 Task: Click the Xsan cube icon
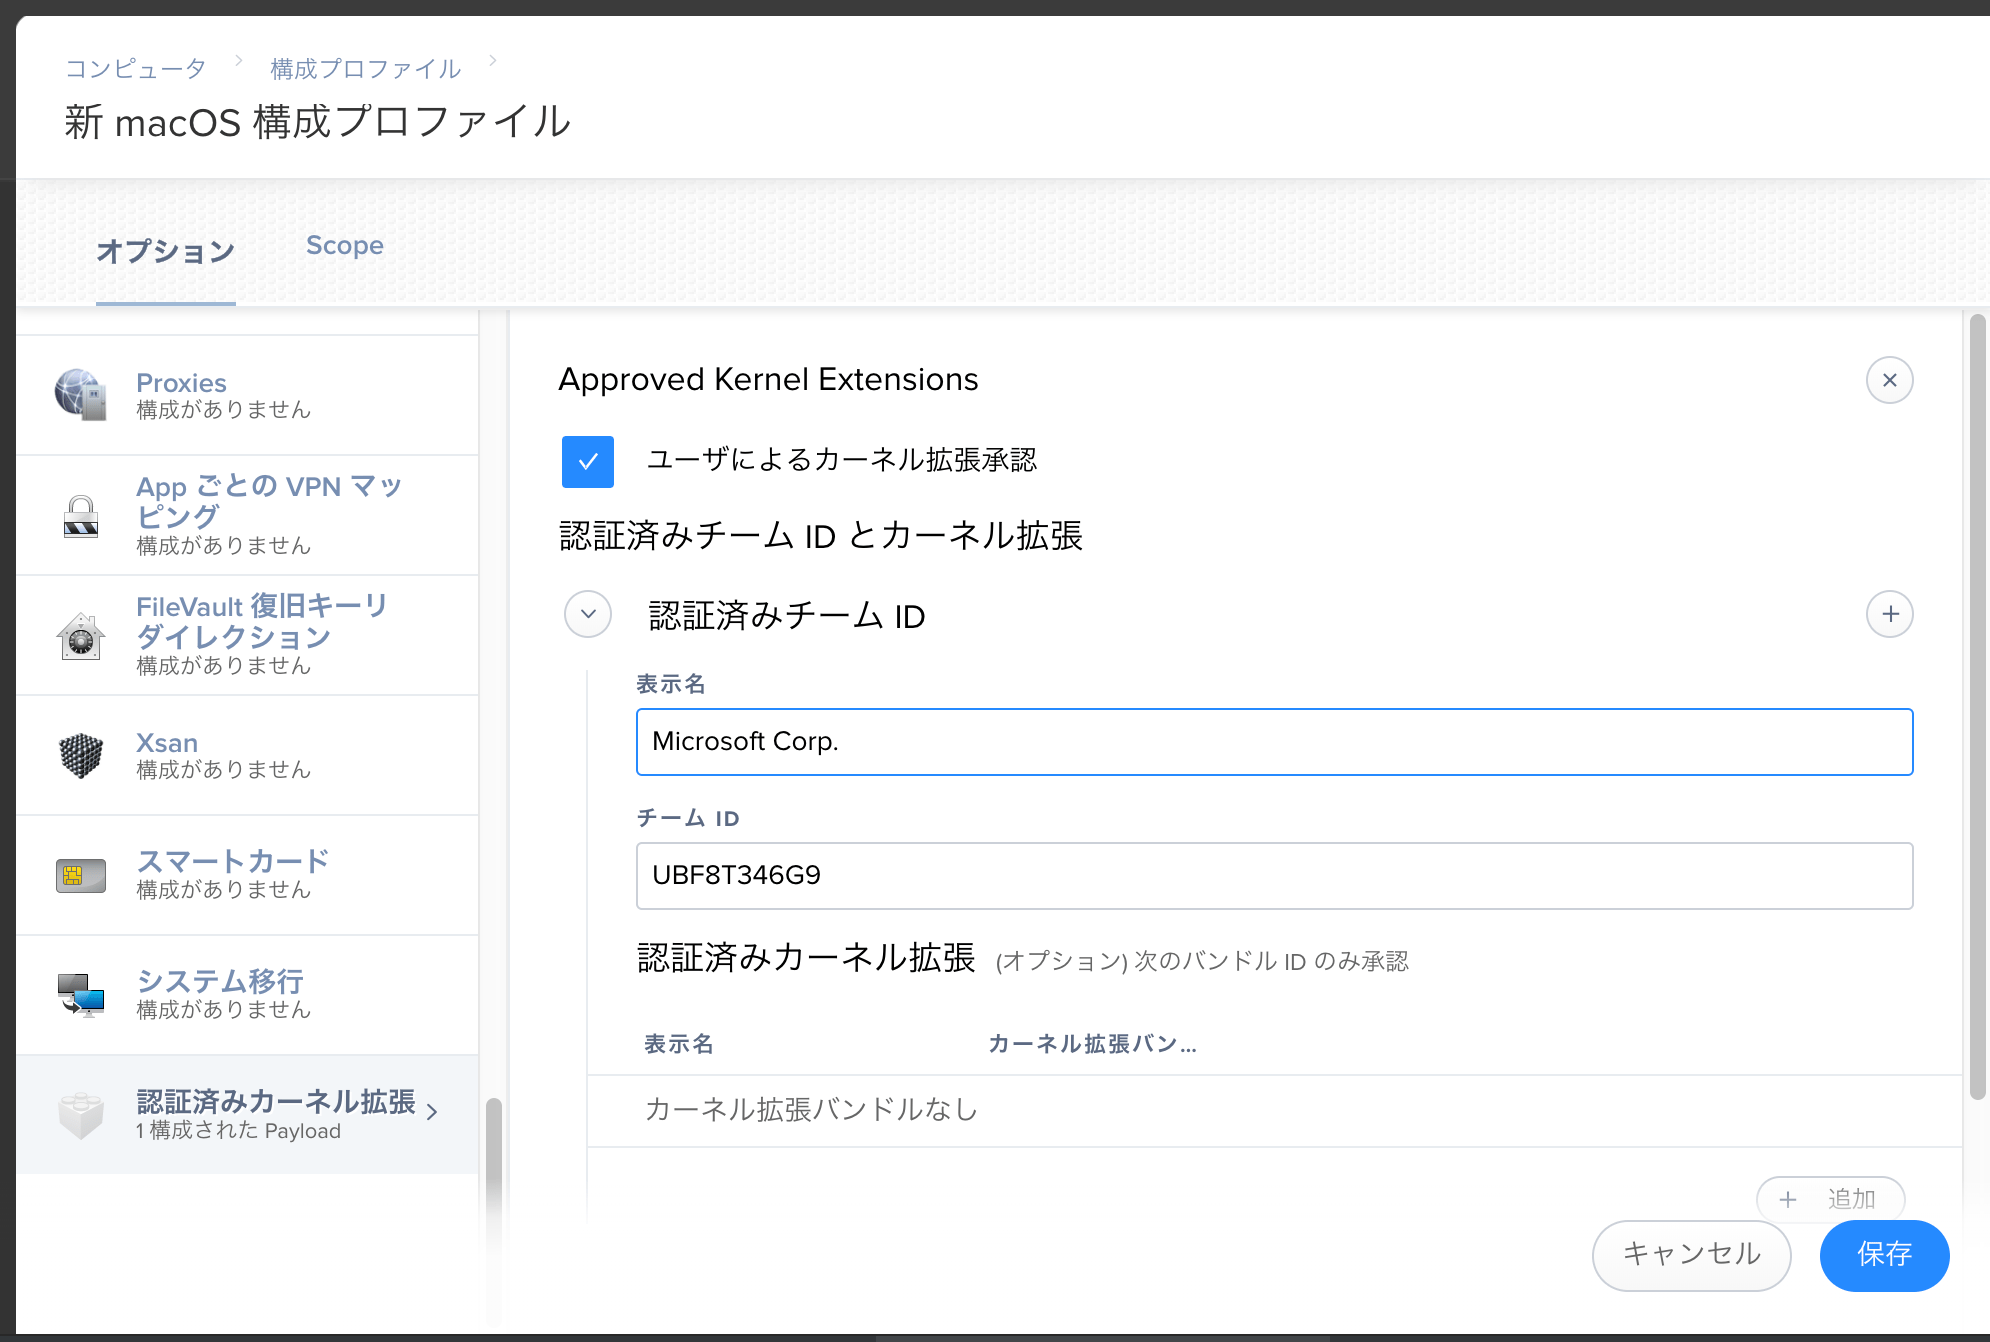[x=81, y=756]
